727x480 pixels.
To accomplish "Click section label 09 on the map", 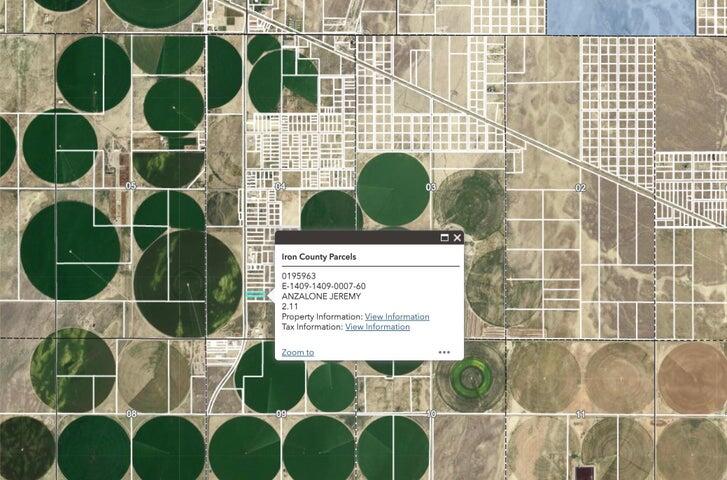I will point(282,413).
